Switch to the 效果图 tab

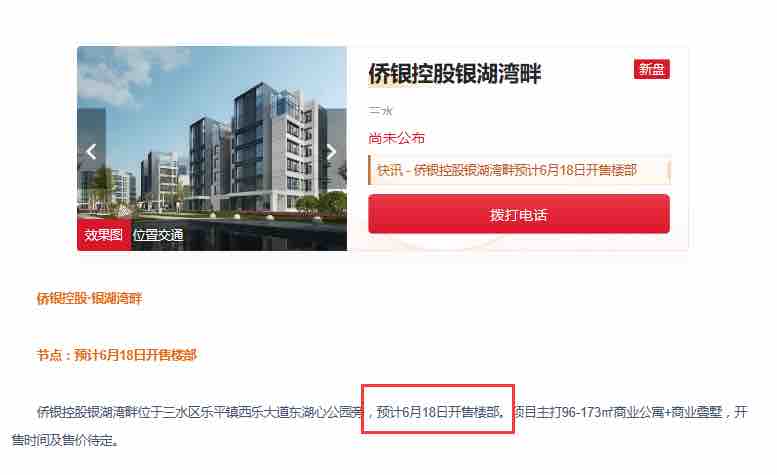[x=104, y=234]
